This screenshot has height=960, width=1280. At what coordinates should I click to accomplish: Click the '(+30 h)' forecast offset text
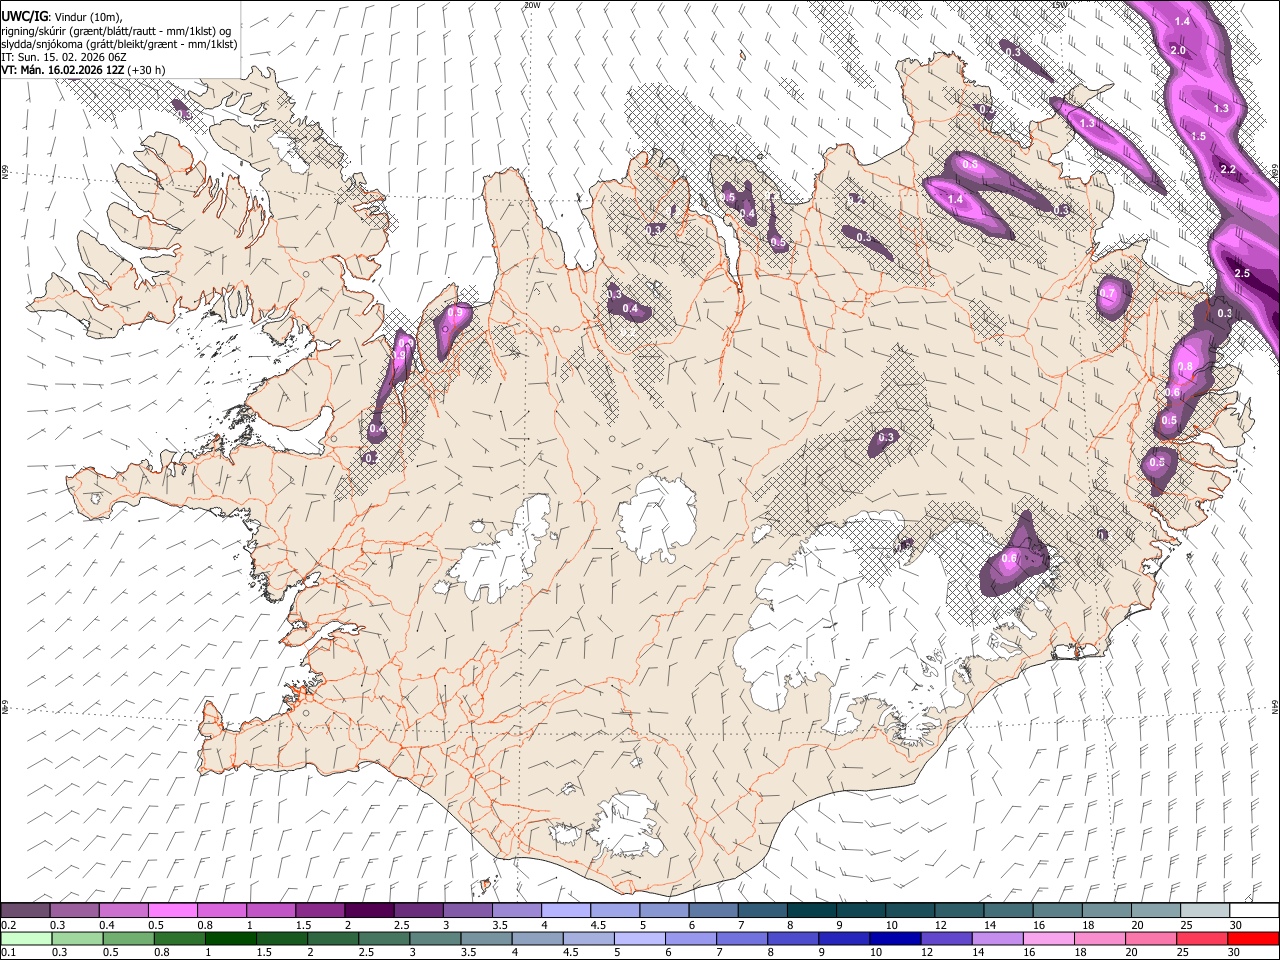pos(146,70)
